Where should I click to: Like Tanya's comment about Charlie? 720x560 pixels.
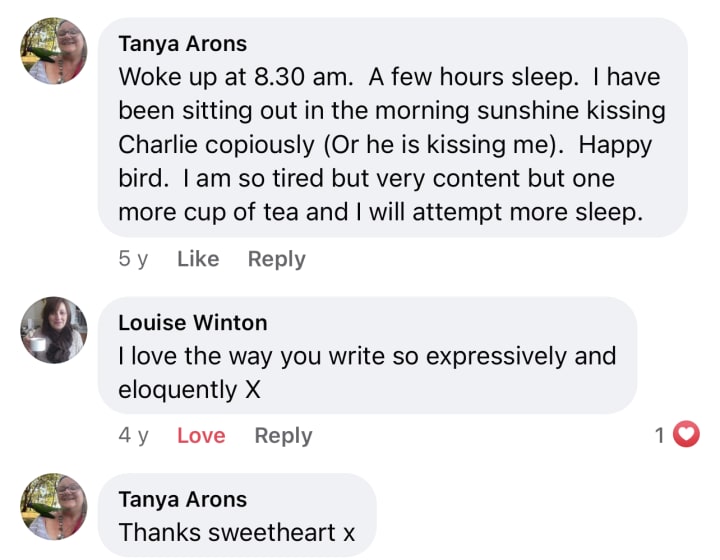(x=197, y=259)
